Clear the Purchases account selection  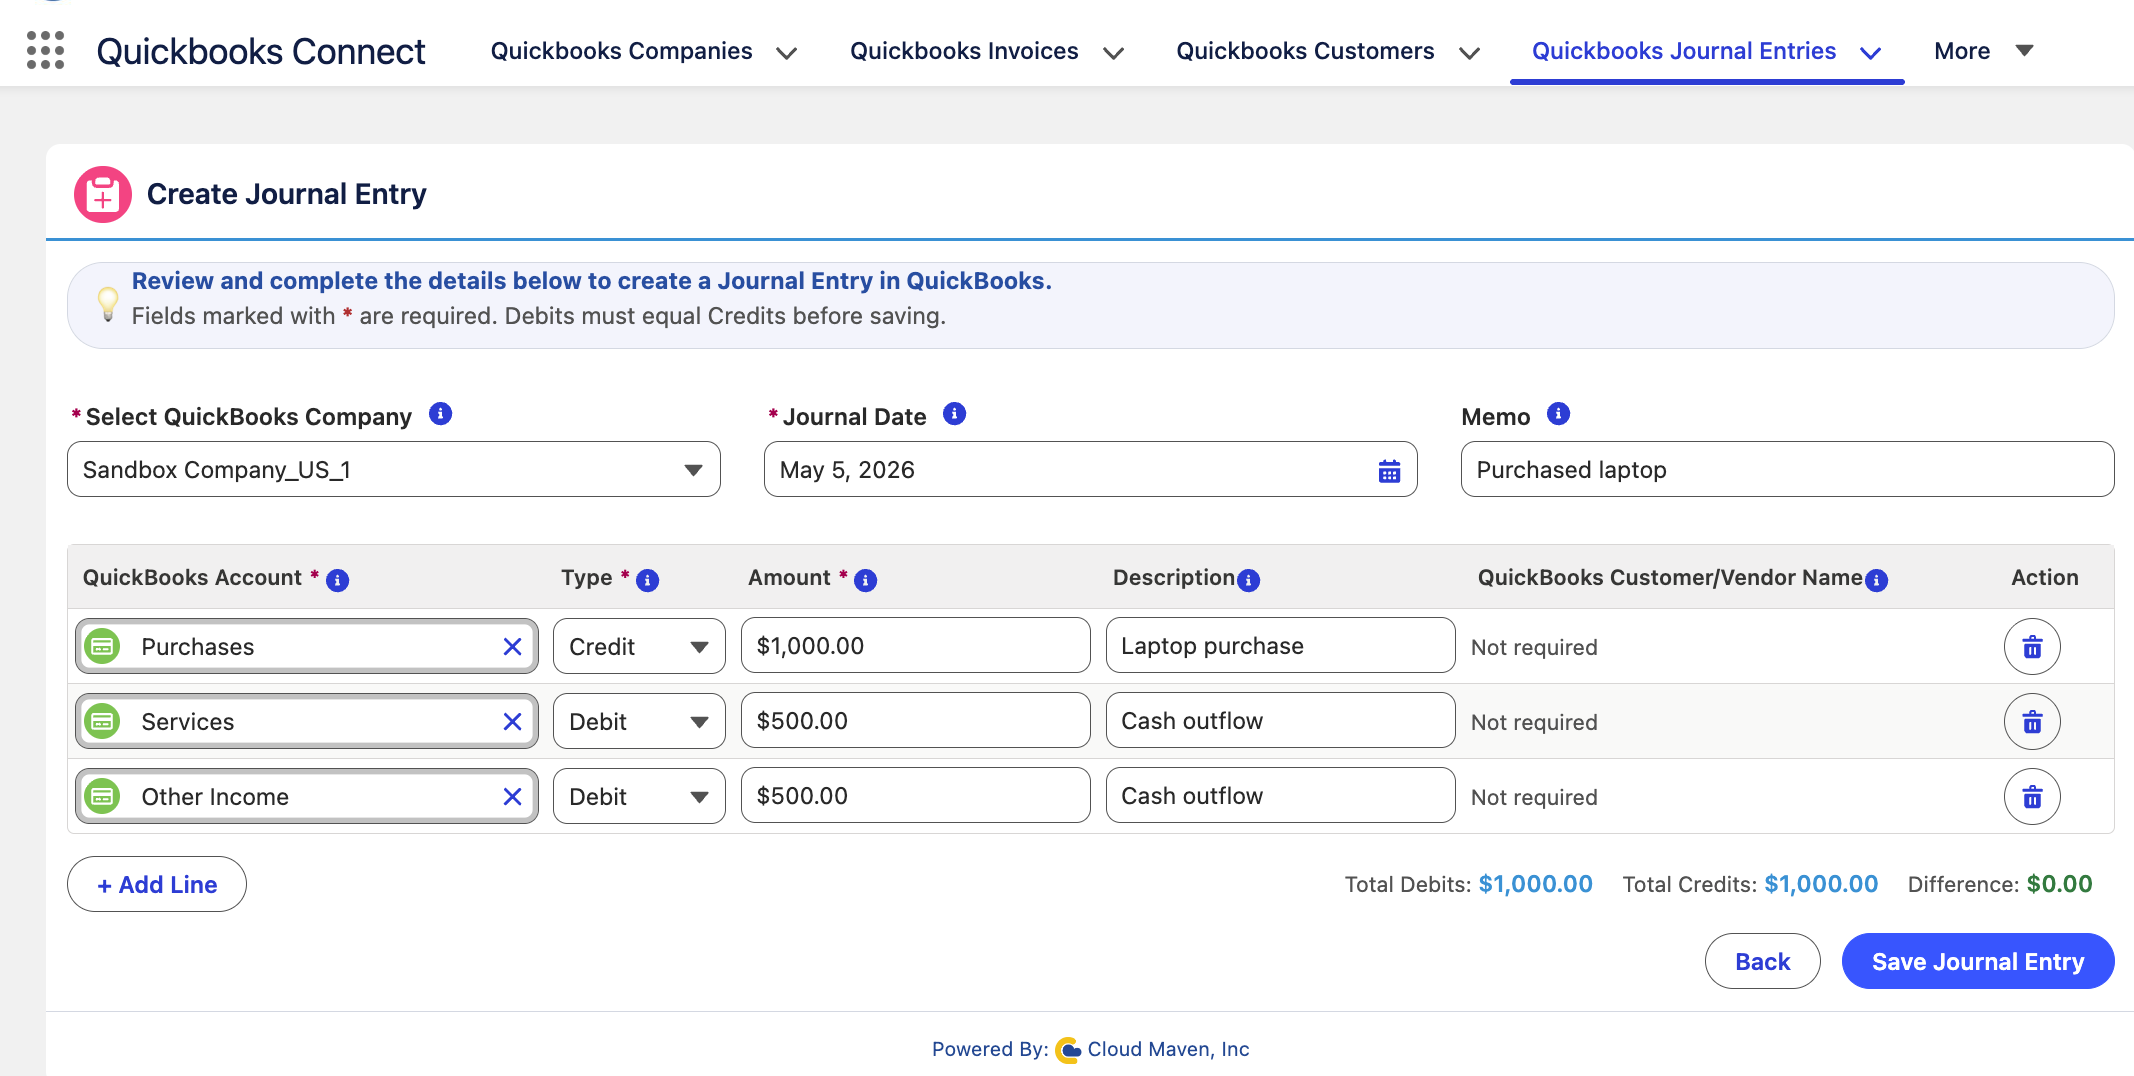tap(512, 647)
